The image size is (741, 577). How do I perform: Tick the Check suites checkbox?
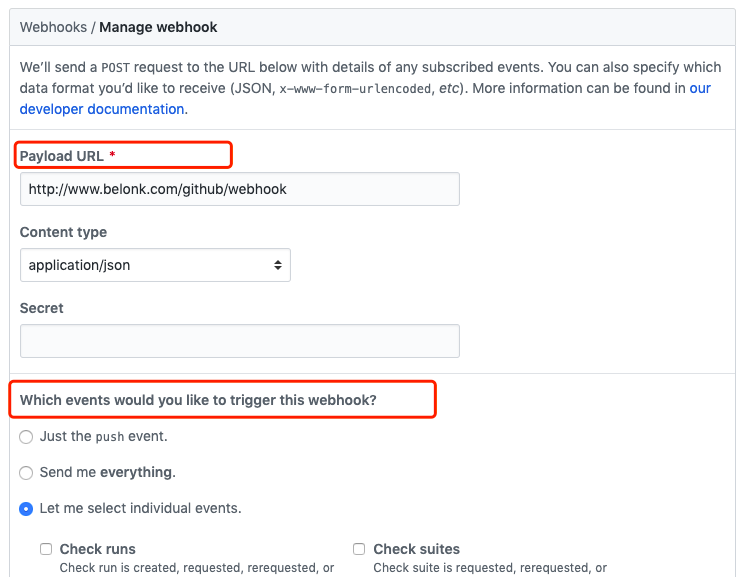click(x=359, y=549)
